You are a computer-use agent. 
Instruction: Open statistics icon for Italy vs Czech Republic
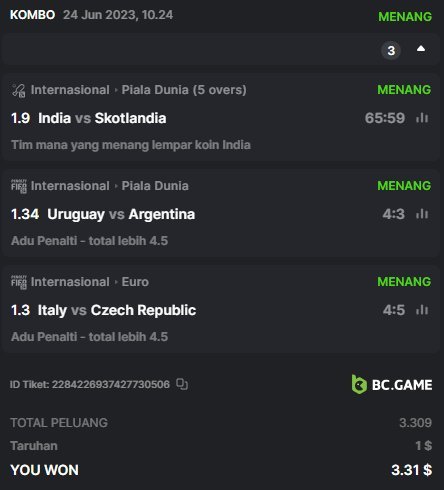pyautogui.click(x=422, y=310)
